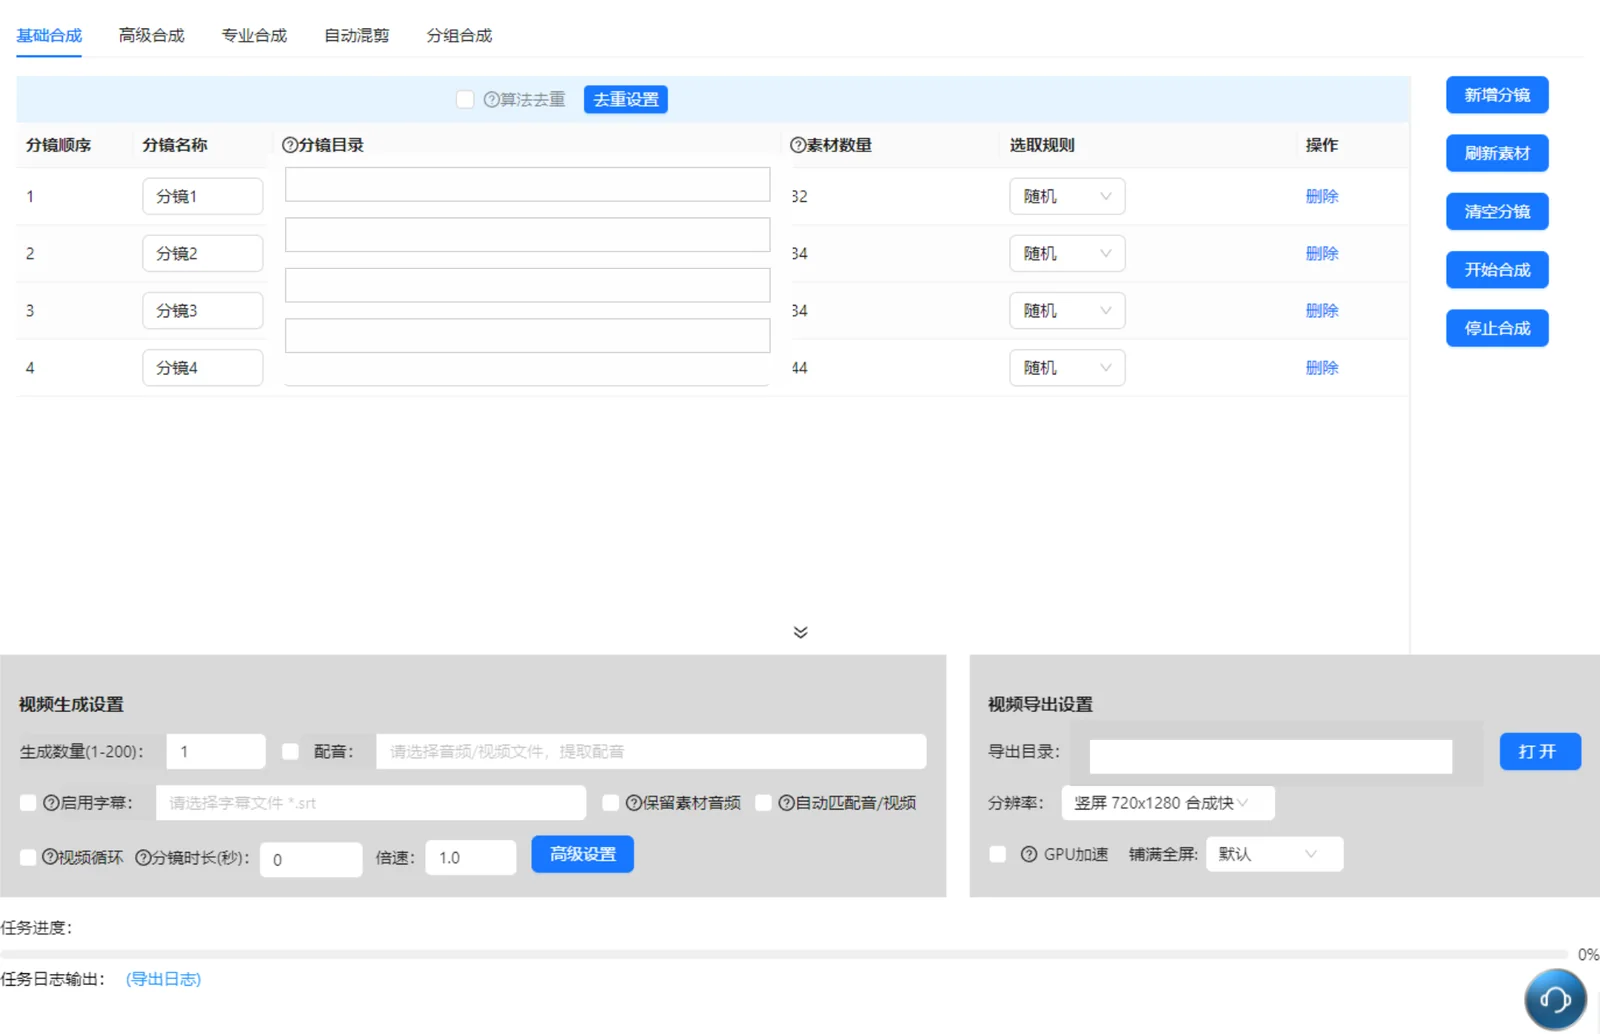Click the help icon beside 启用字幕
The image size is (1600, 1034).
point(51,803)
